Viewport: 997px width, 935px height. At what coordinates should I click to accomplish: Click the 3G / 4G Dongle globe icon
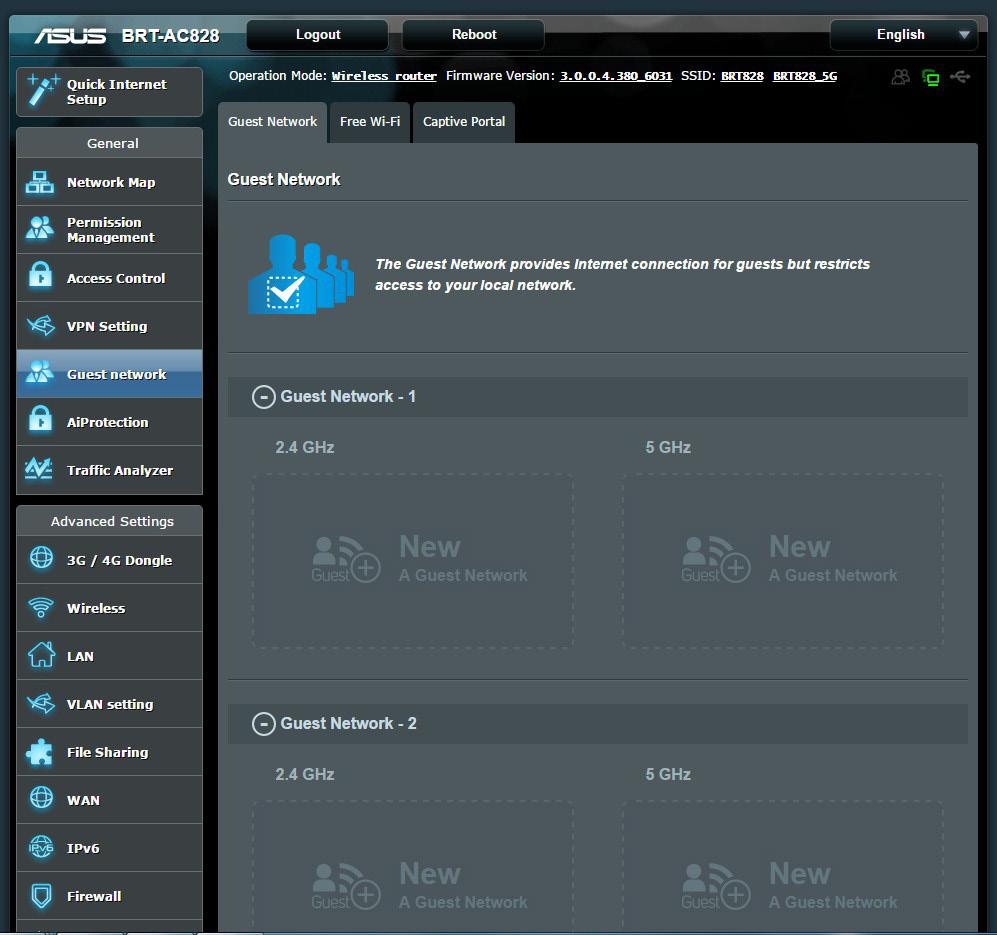(x=41, y=558)
